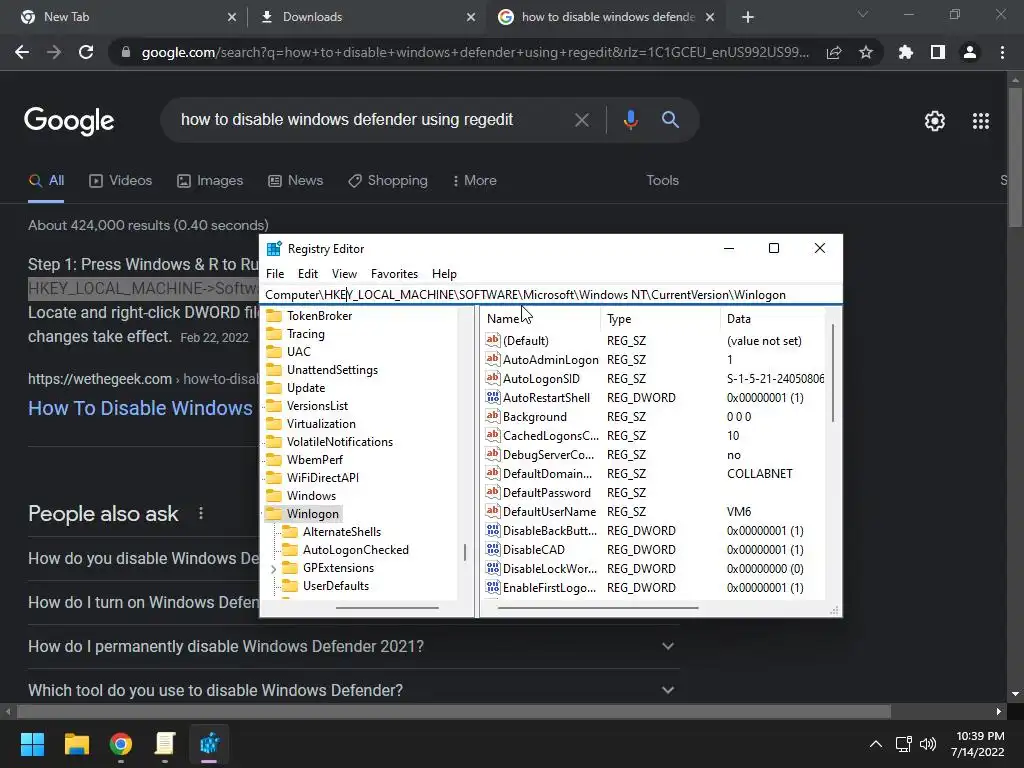
Task: Select Shopping search filter
Action: coord(388,180)
